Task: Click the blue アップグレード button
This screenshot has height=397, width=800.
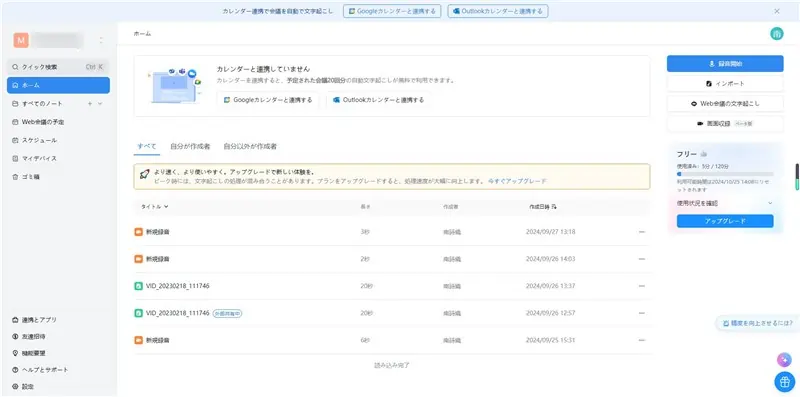Action: 725,221
